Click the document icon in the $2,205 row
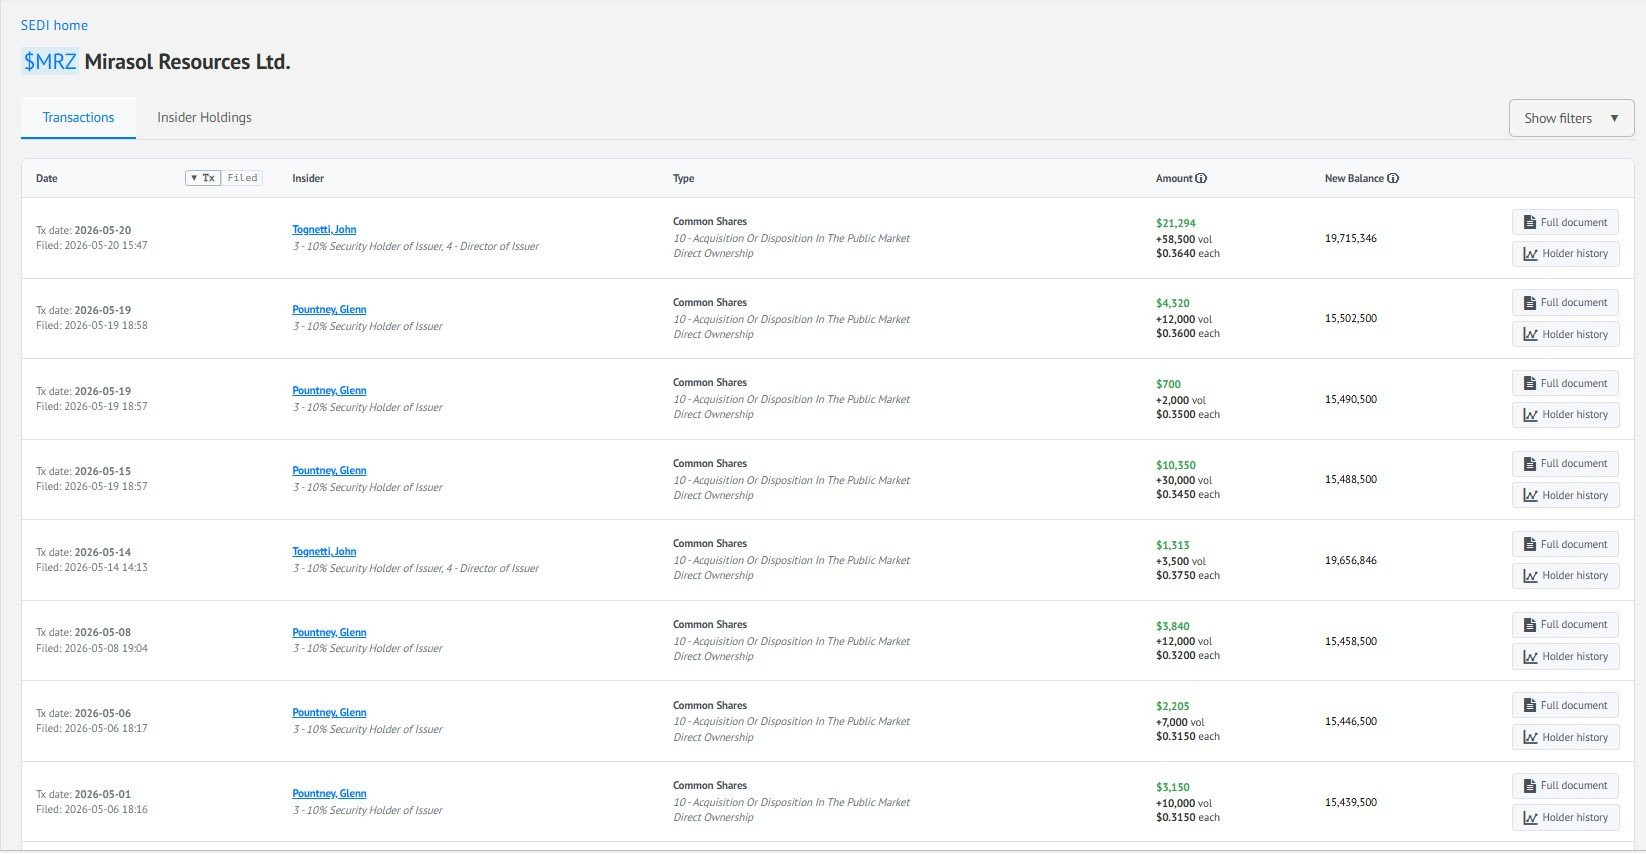The width and height of the screenshot is (1646, 854). point(1530,705)
